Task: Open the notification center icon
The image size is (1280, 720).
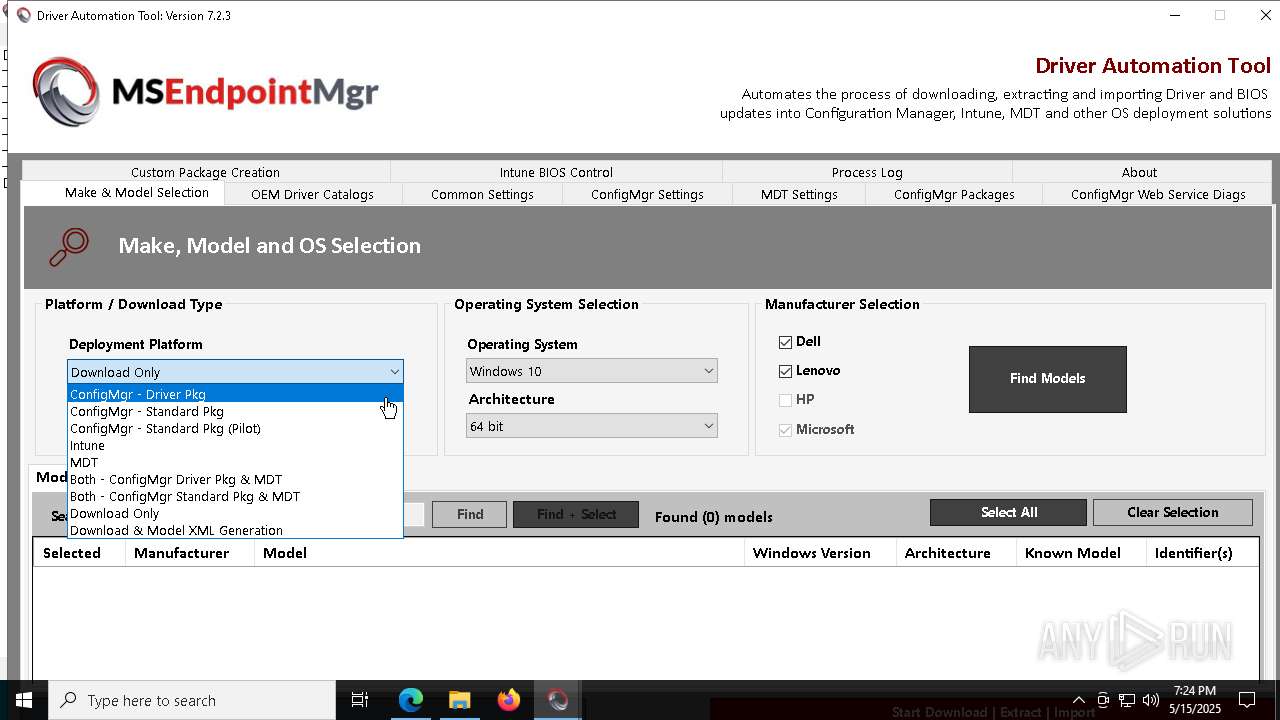Action: point(1247,700)
